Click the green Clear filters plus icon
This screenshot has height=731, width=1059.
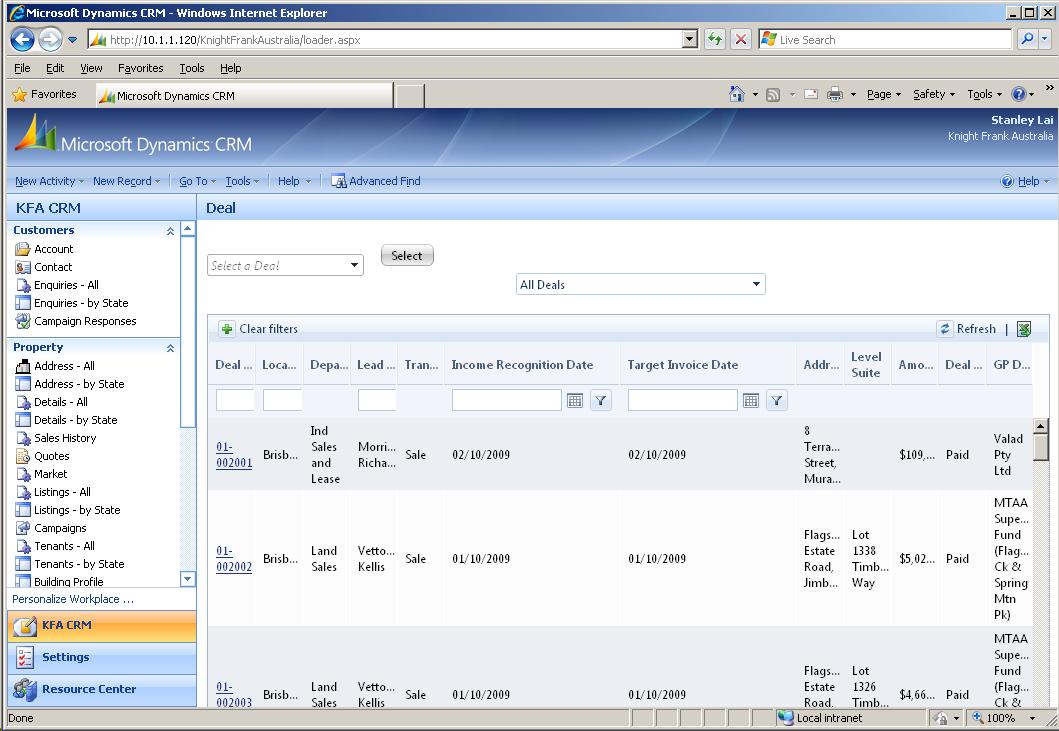227,329
